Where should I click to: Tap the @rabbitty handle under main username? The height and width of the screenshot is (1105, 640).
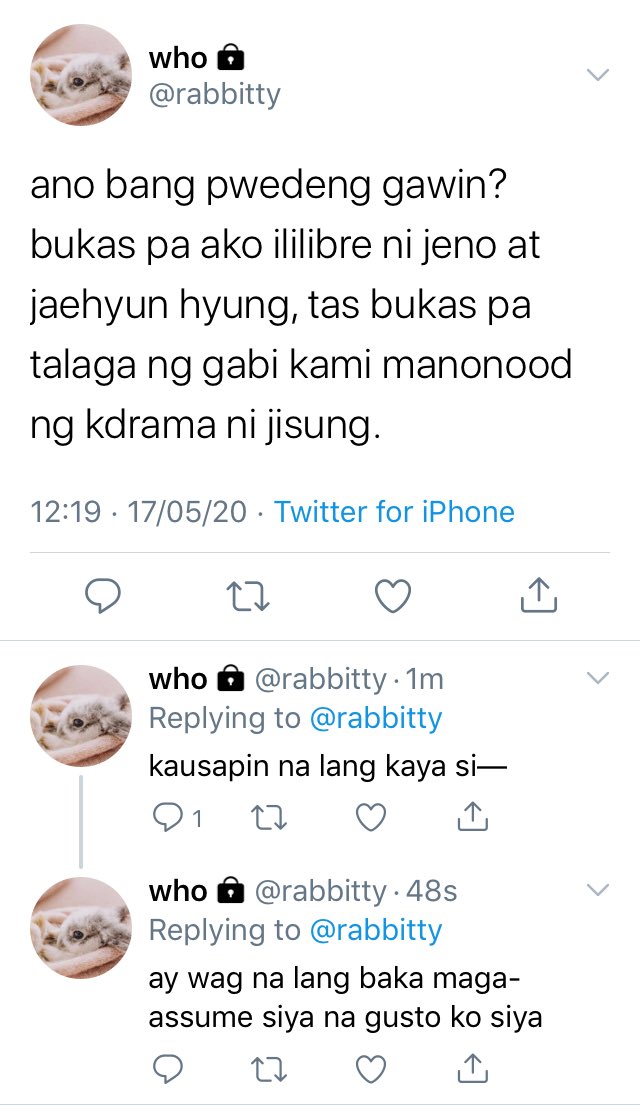click(x=214, y=94)
